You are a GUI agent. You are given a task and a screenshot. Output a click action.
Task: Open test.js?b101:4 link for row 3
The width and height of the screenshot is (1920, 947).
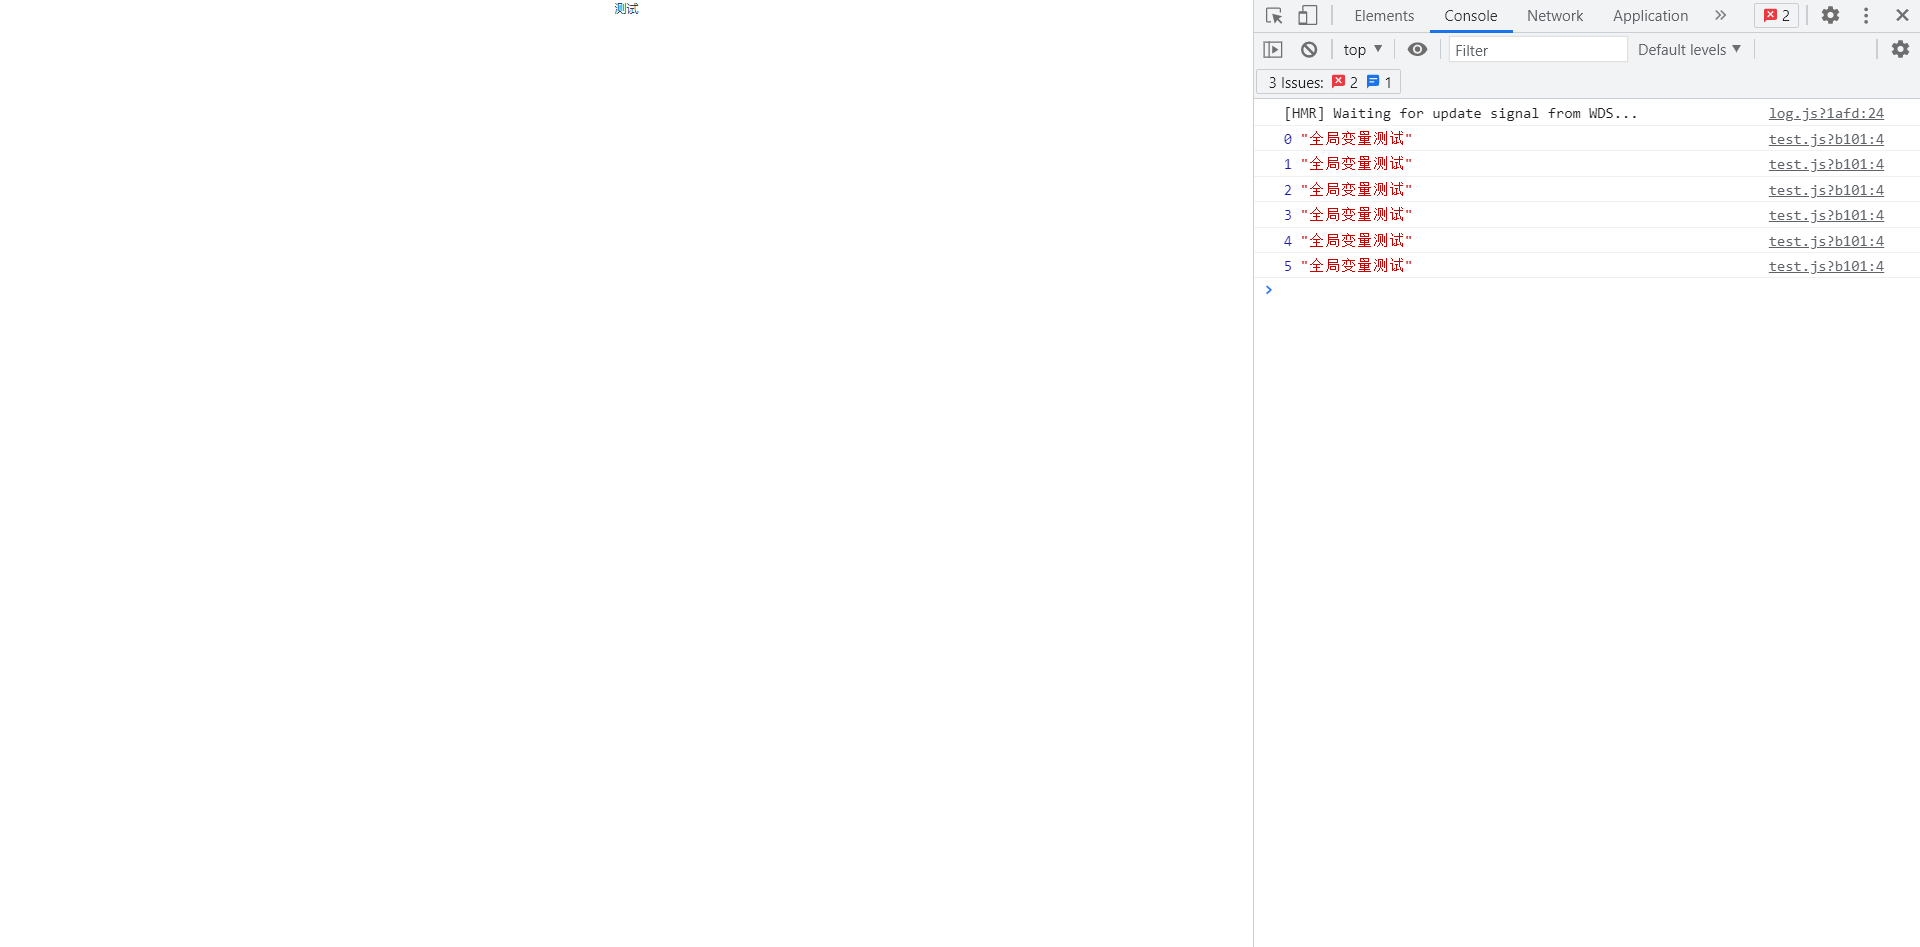(x=1826, y=215)
